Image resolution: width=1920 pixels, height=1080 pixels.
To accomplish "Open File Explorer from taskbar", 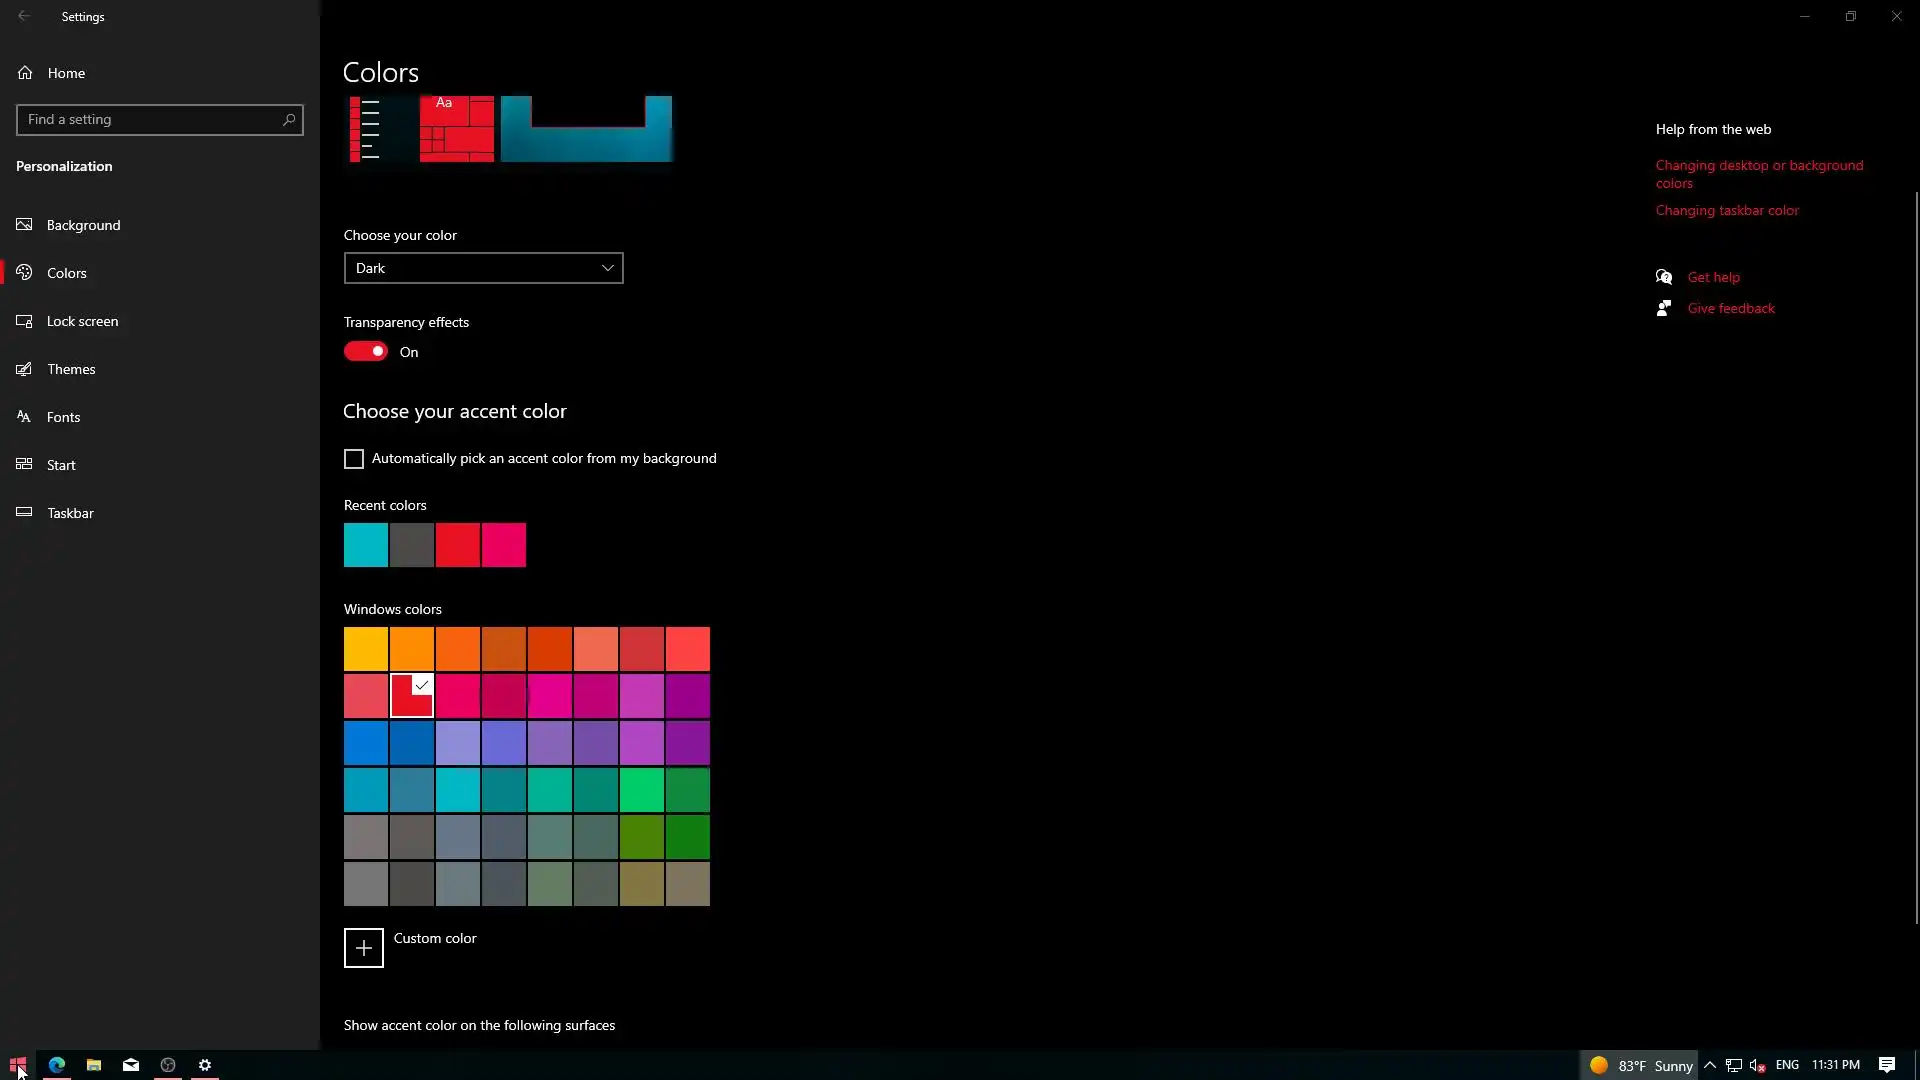I will tap(94, 1065).
